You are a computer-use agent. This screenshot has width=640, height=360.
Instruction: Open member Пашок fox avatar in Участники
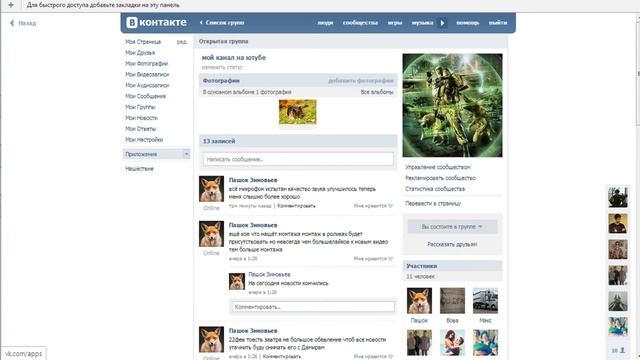point(419,301)
